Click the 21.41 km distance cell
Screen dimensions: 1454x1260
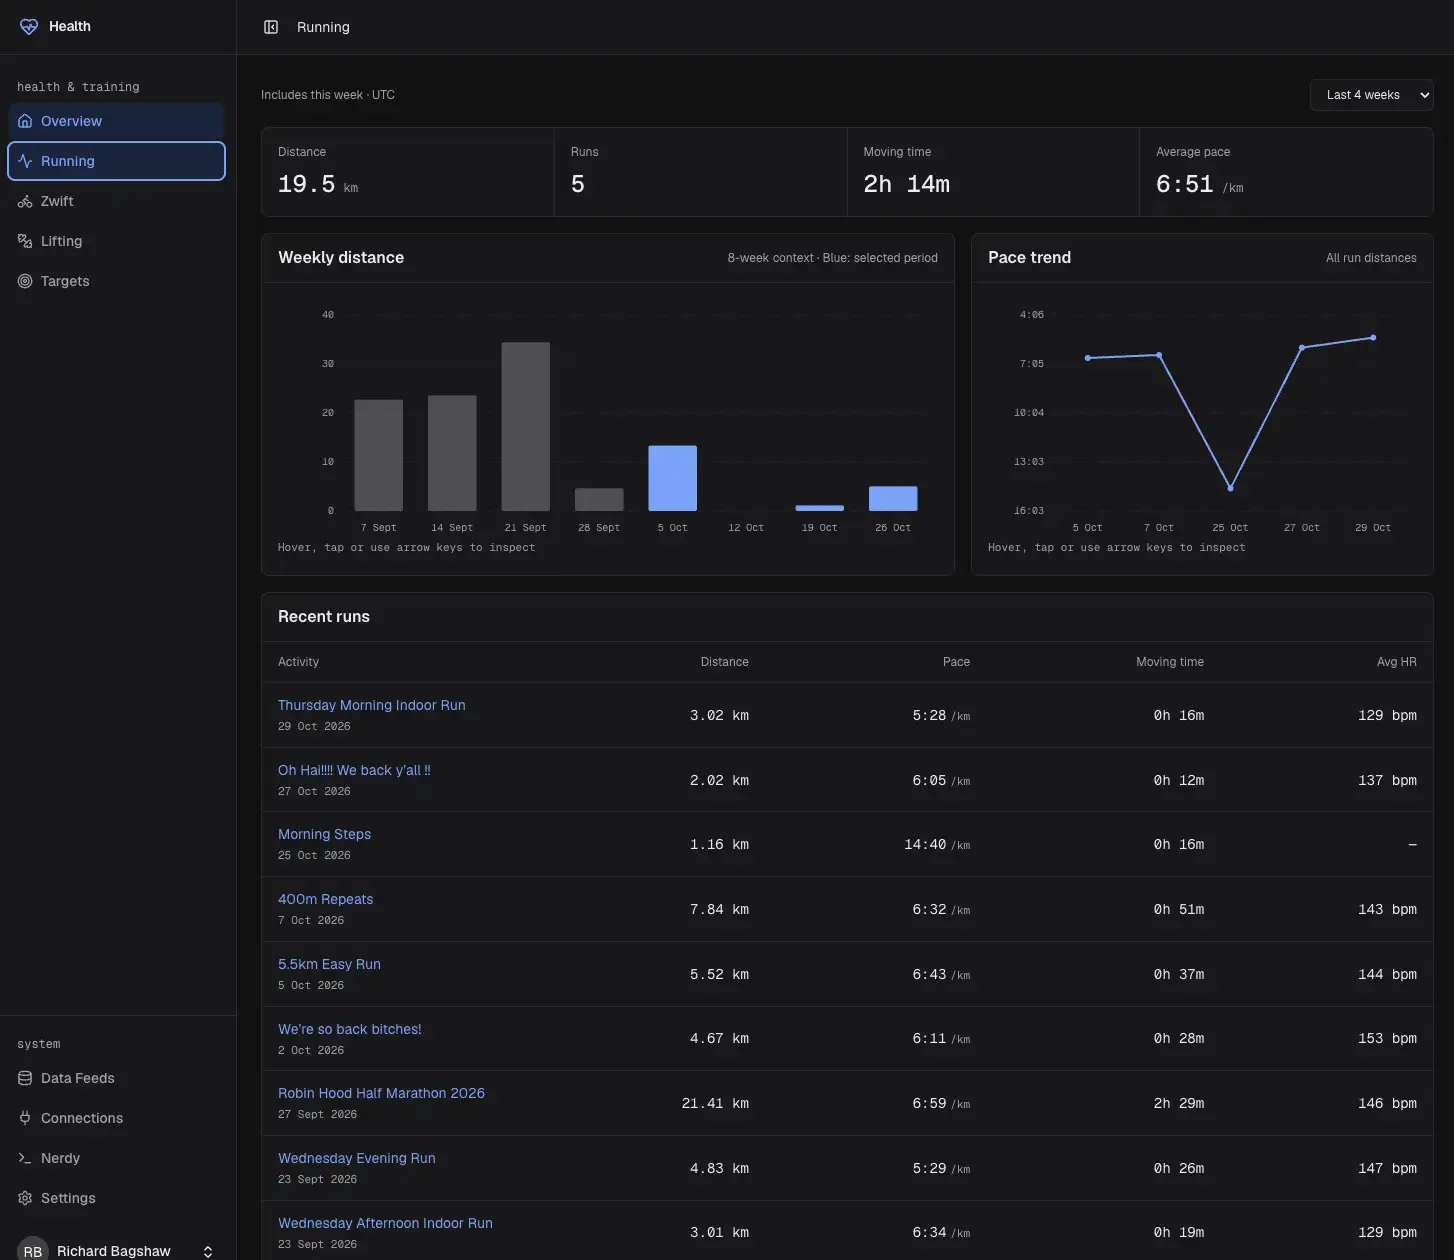click(715, 1104)
